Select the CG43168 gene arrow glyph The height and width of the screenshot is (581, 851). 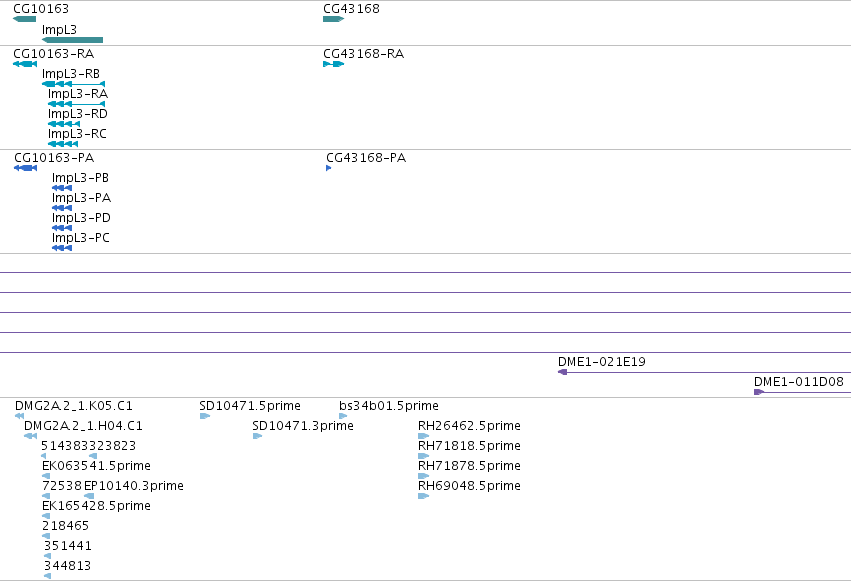coord(333,19)
